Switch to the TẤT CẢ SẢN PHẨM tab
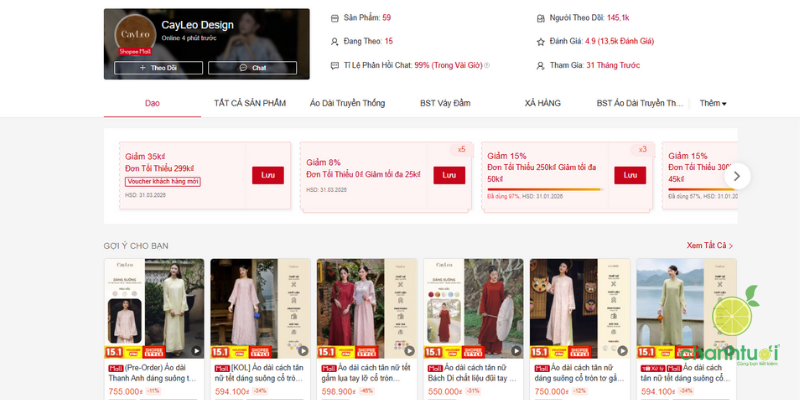Screen dimensions: 800x400 coord(250,103)
